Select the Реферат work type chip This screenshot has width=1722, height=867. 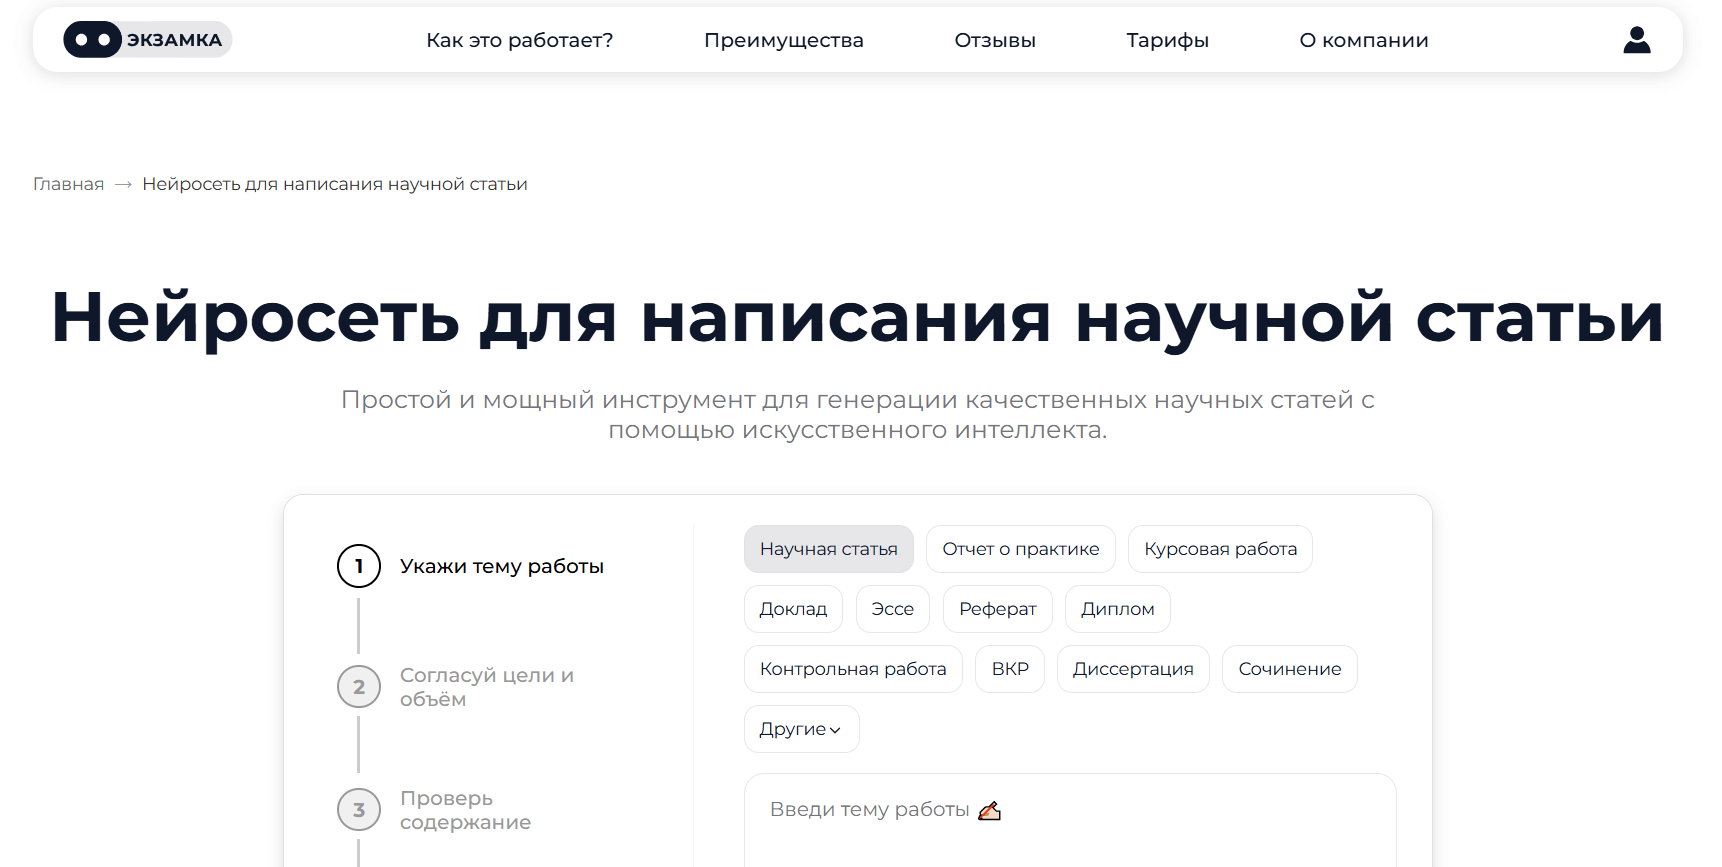pyautogui.click(x=997, y=609)
